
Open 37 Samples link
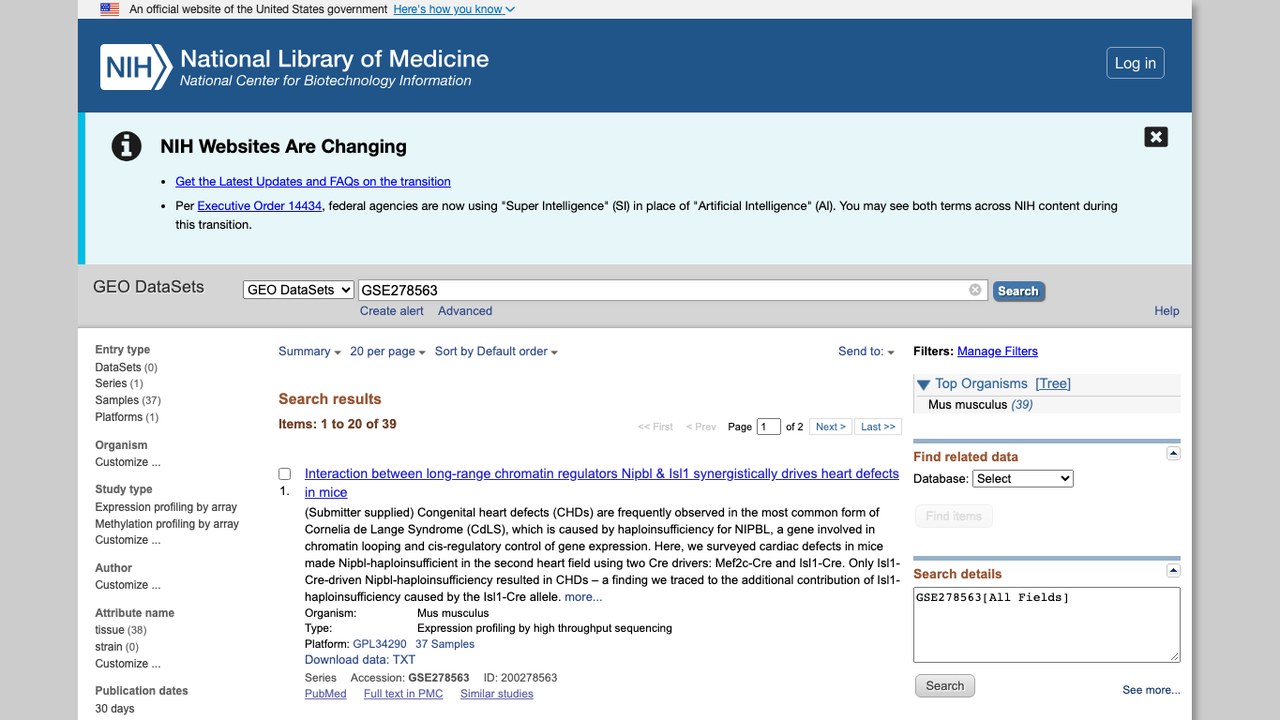(x=445, y=644)
